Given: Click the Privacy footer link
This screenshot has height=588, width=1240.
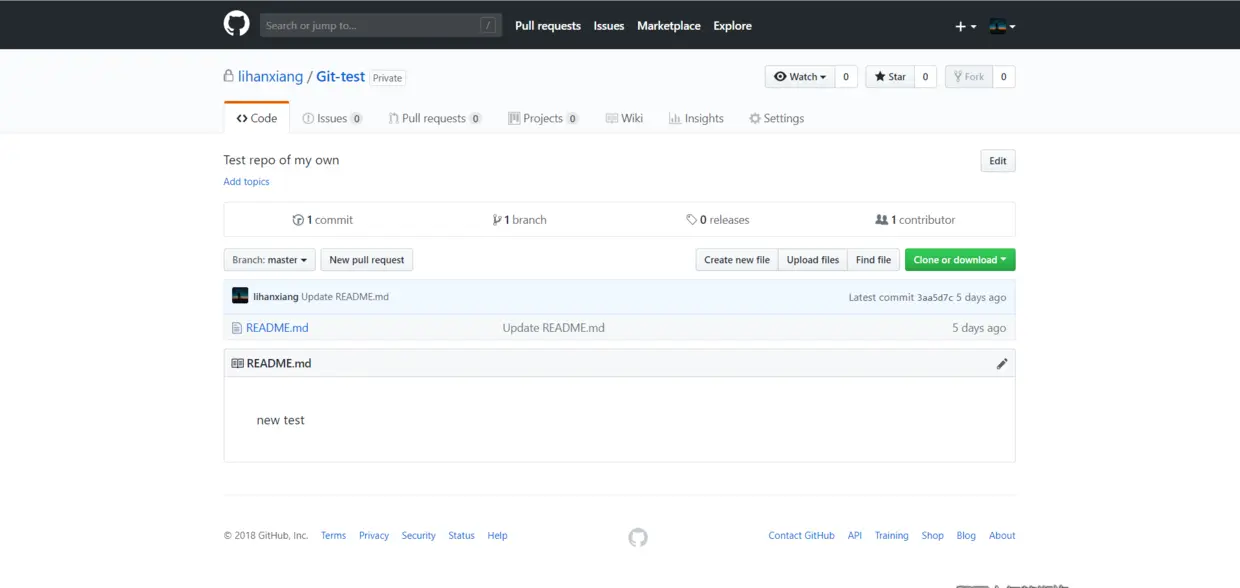Looking at the screenshot, I should click(x=374, y=536).
